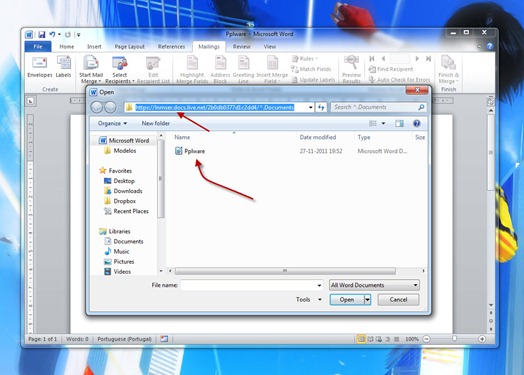
Task: Click the Redo icon in quick access toolbar
Action: (x=68, y=34)
